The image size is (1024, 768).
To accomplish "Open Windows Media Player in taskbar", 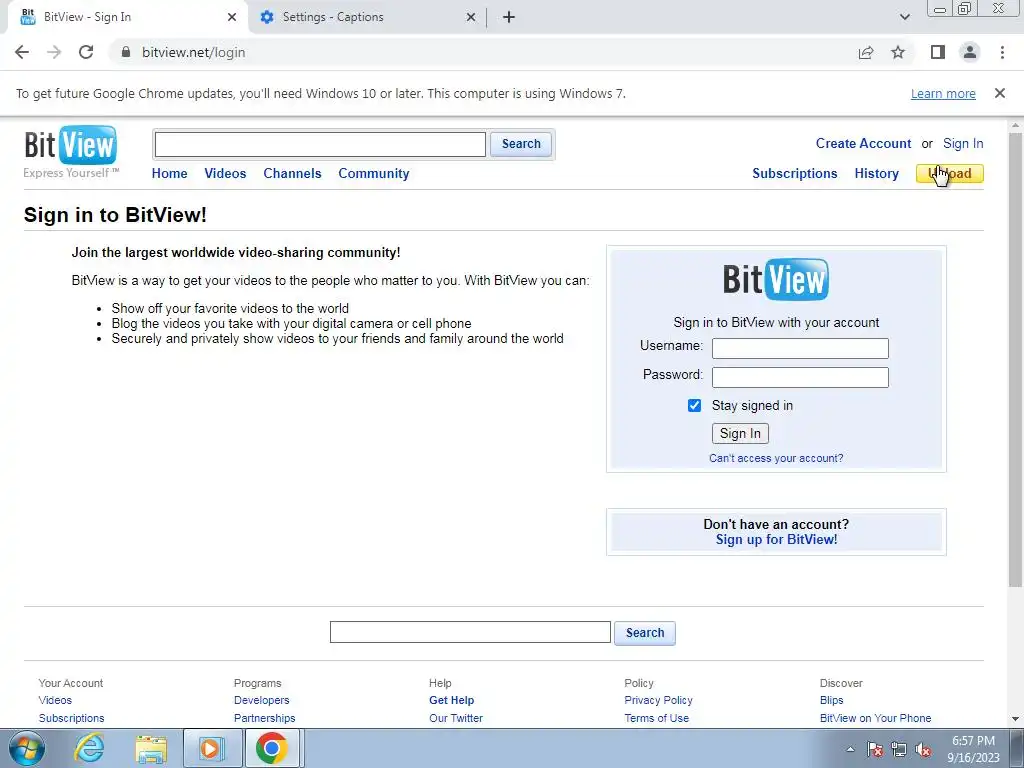I will pyautogui.click(x=212, y=748).
